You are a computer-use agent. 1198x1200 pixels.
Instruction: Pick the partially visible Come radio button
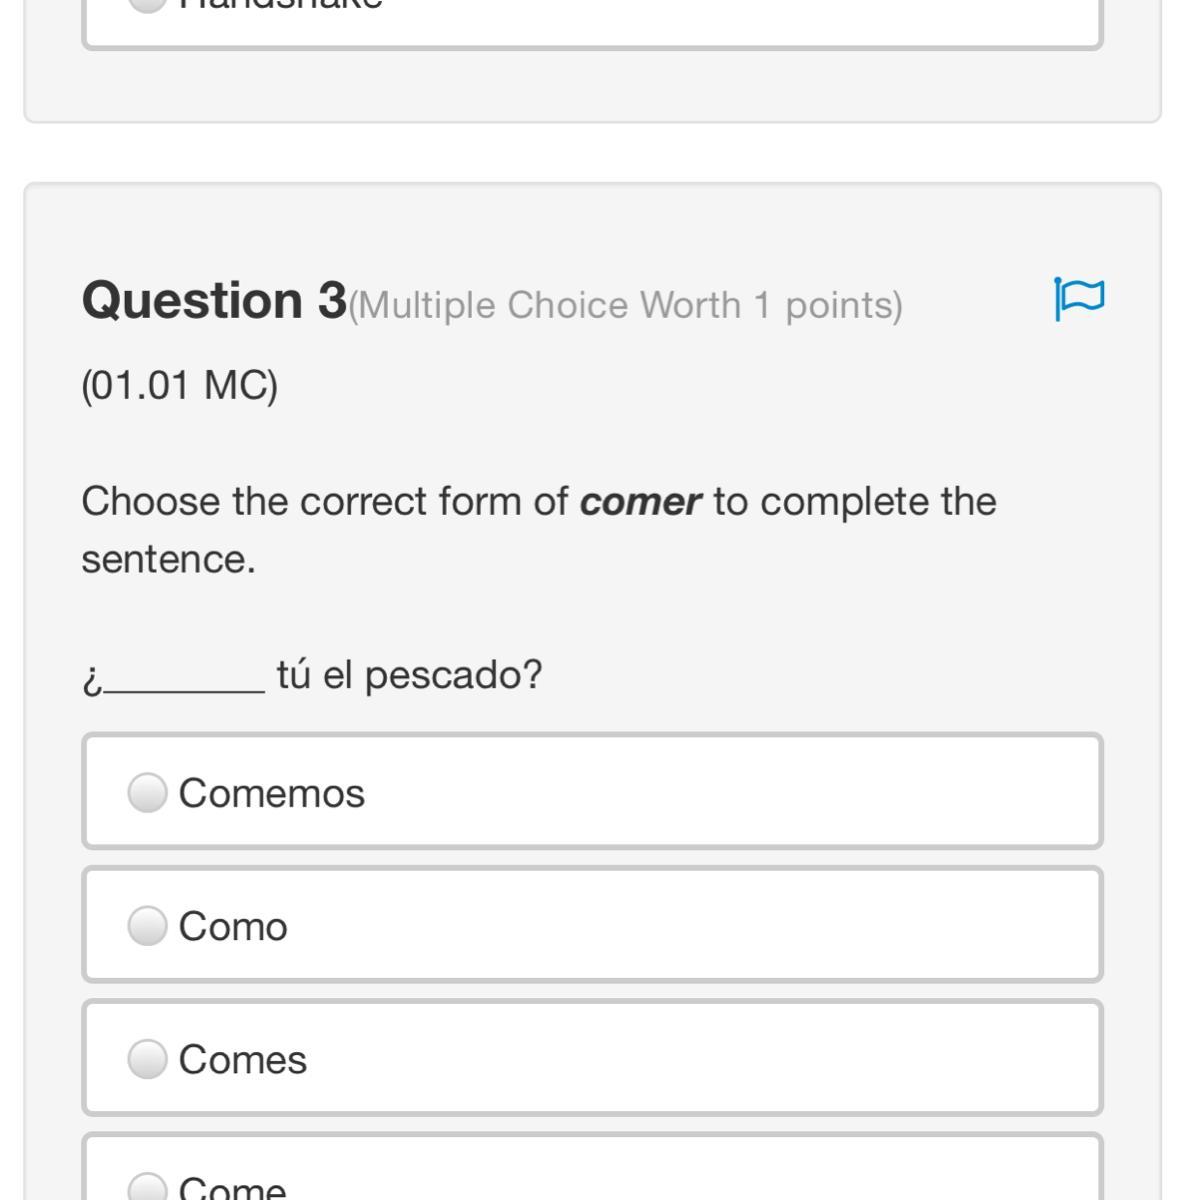[147, 1188]
